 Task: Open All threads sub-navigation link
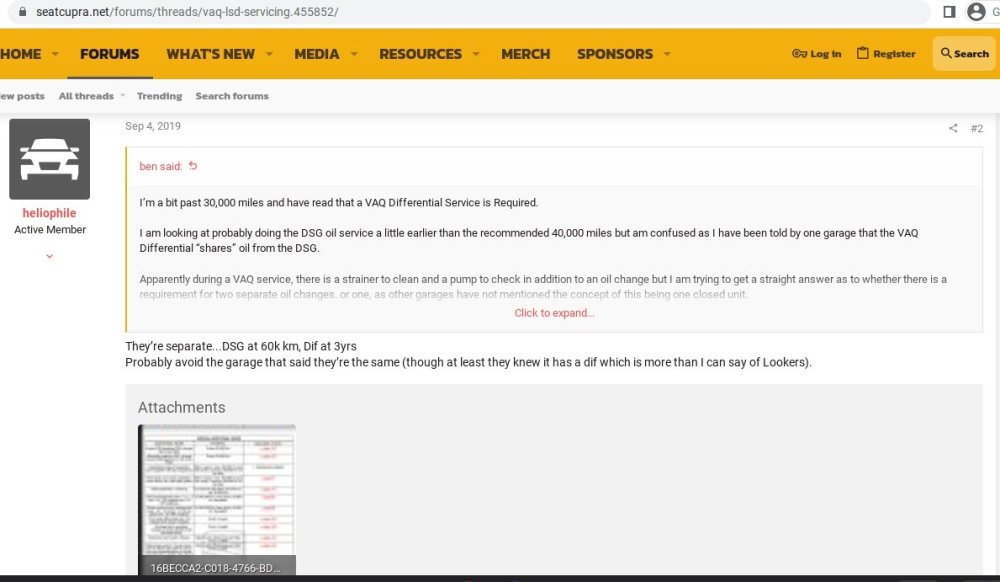(86, 96)
